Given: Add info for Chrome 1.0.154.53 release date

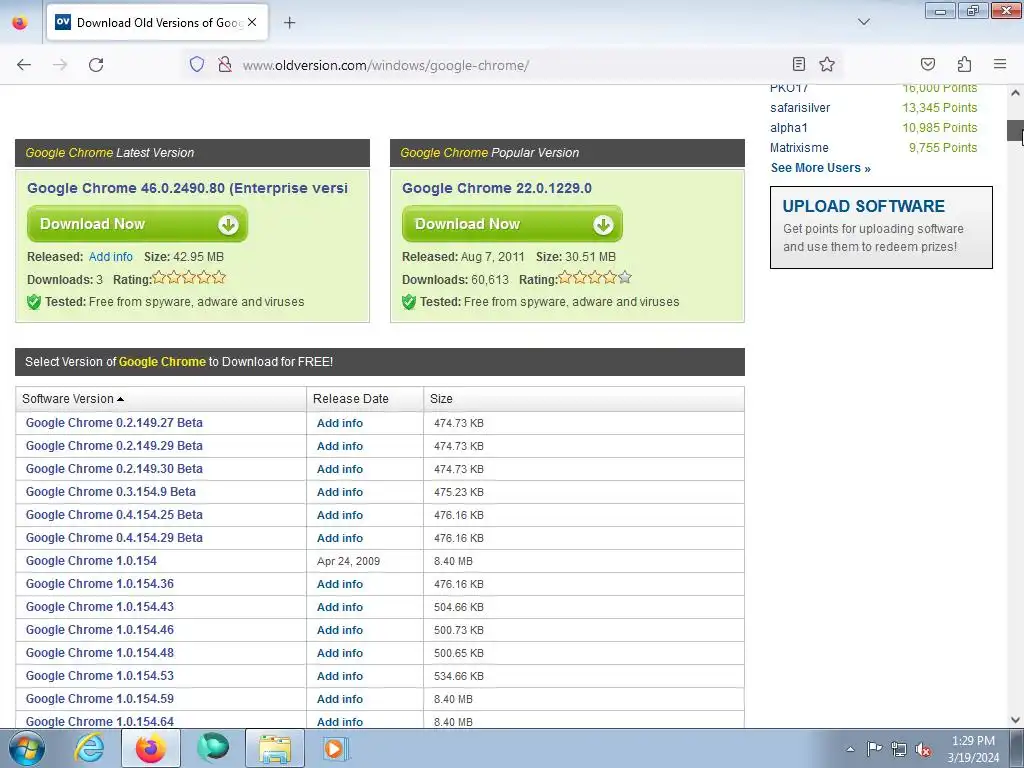Looking at the screenshot, I should pyautogui.click(x=340, y=676).
